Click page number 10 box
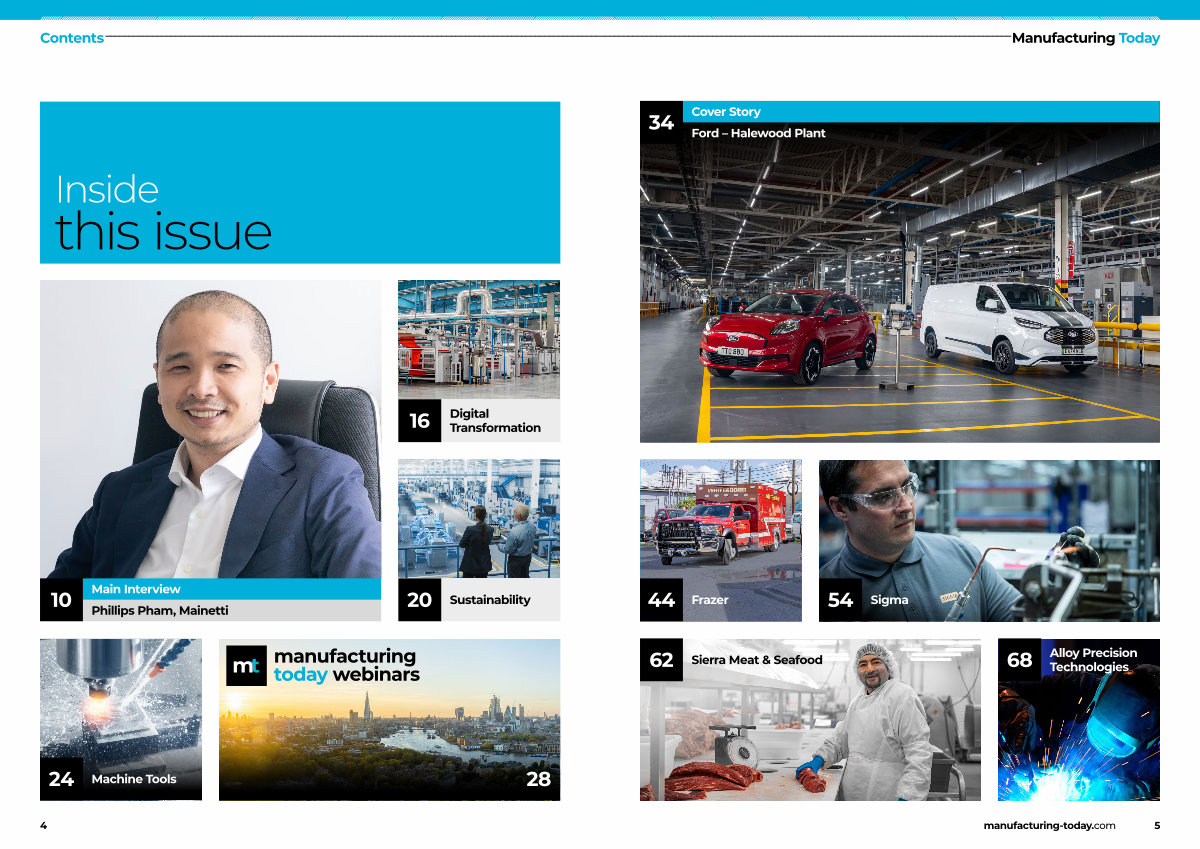The height and width of the screenshot is (849, 1200). click(x=61, y=600)
